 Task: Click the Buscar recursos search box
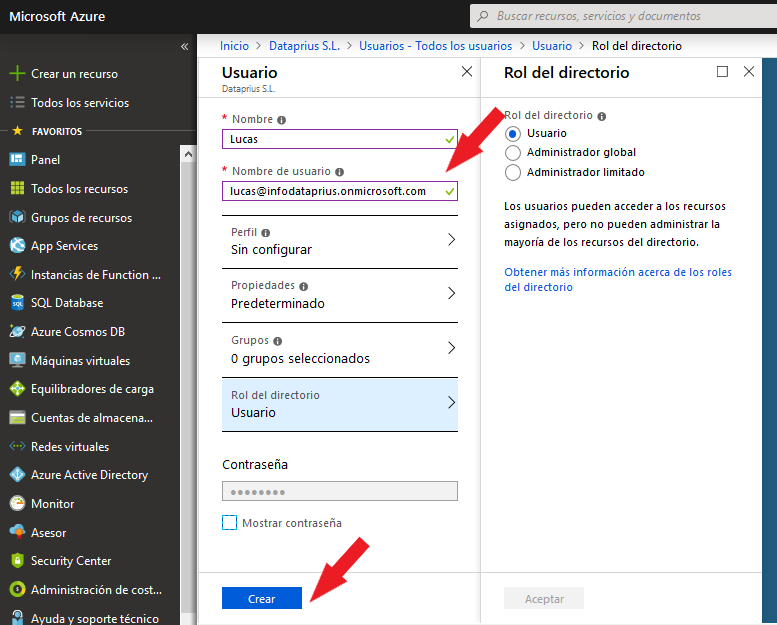(623, 16)
